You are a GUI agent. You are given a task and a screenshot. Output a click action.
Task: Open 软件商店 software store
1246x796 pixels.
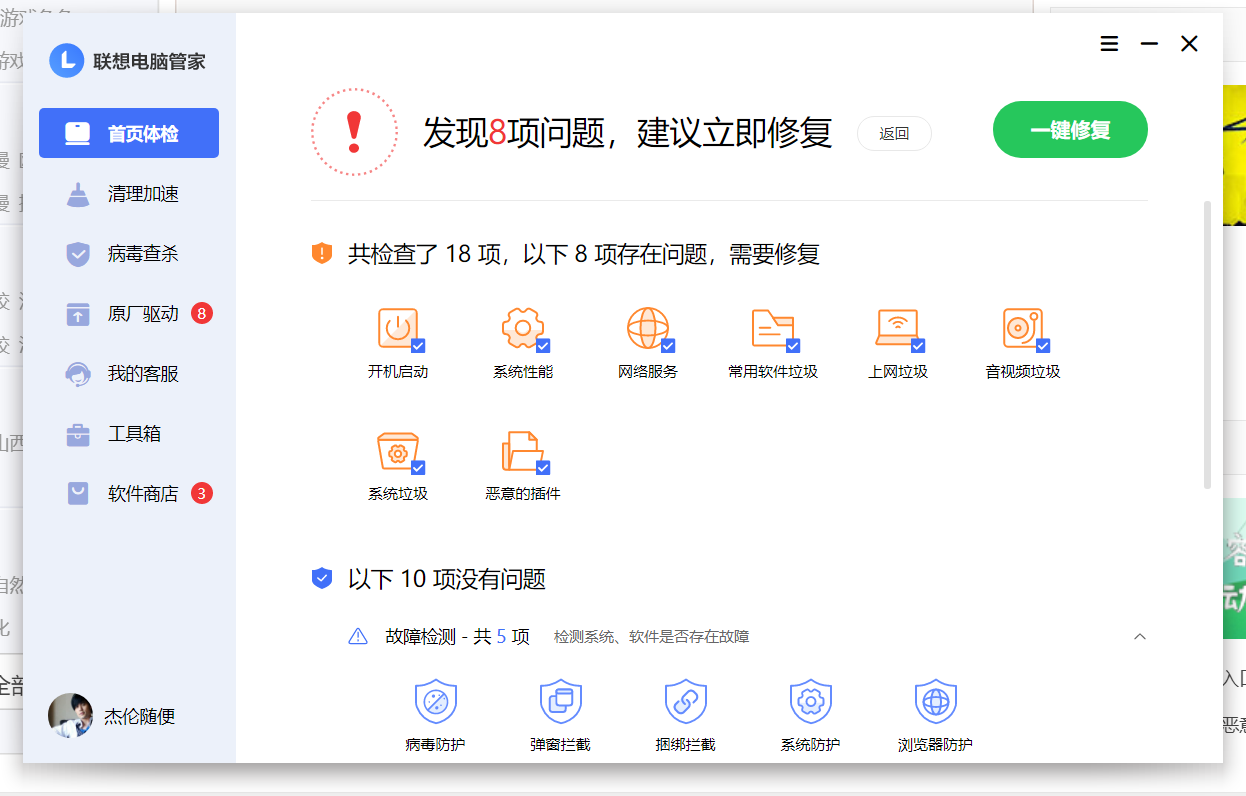(x=129, y=494)
